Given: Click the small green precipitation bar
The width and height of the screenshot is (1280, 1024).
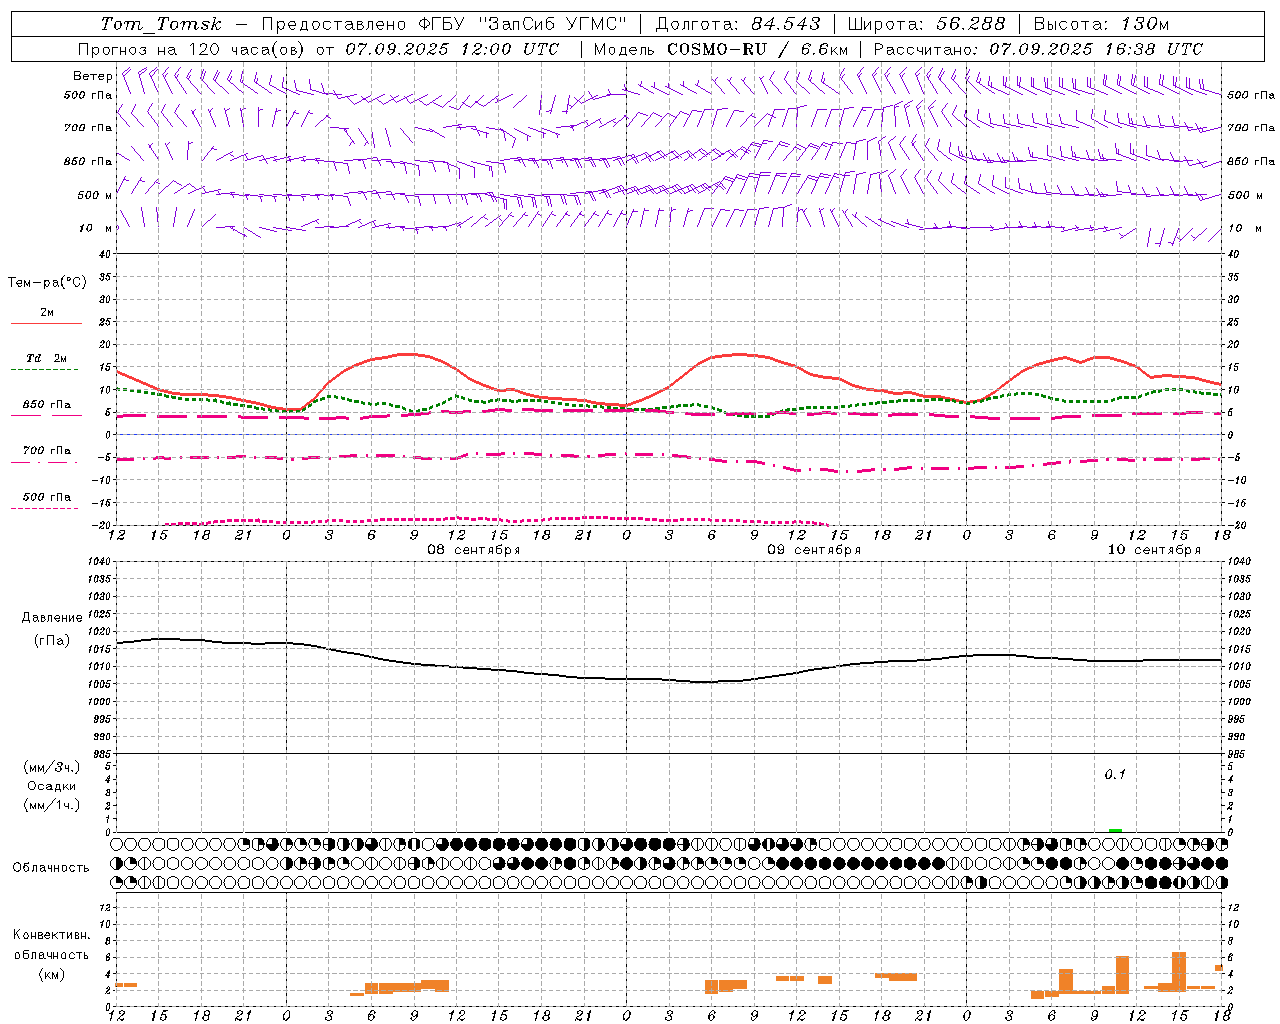Looking at the screenshot, I should point(1115,830).
